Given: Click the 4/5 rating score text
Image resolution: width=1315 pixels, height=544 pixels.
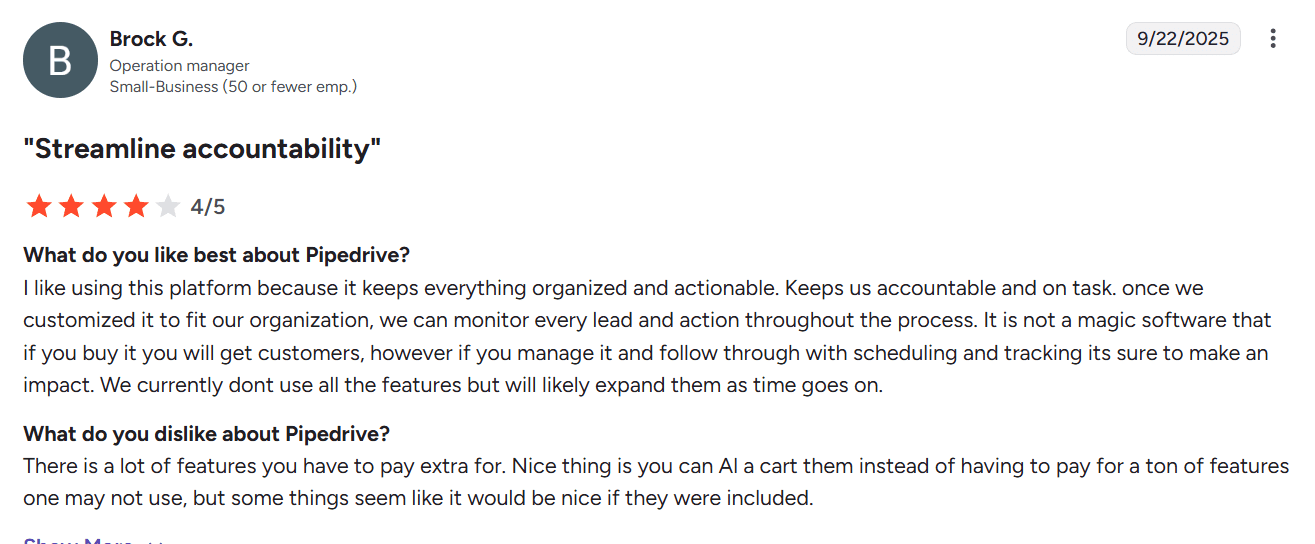Looking at the screenshot, I should (x=208, y=207).
